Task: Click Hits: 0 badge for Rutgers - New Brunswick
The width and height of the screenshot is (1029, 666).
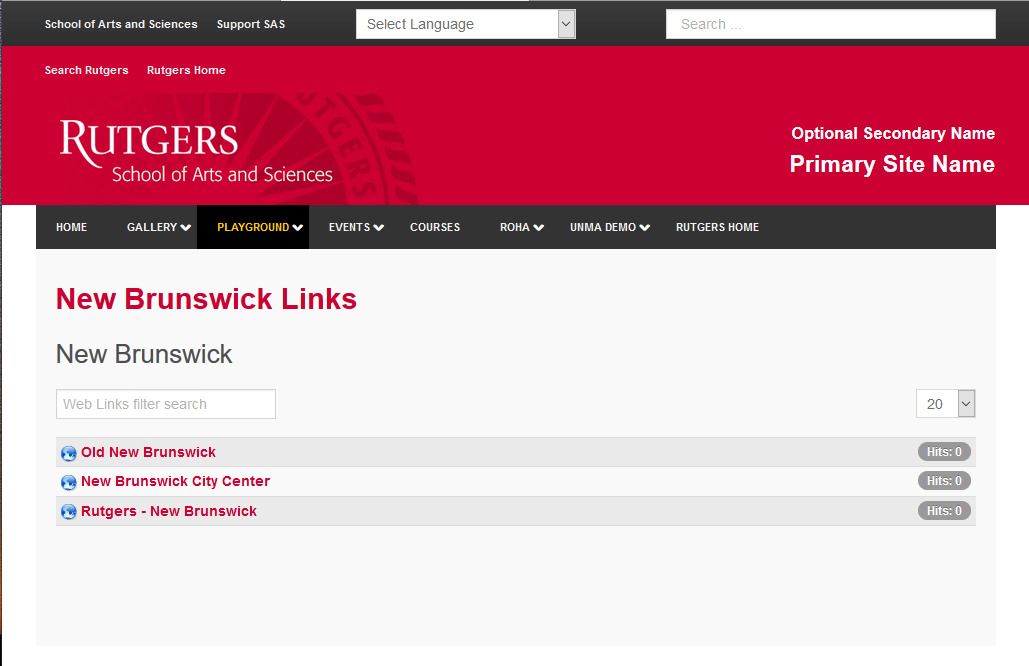Action: coord(944,511)
